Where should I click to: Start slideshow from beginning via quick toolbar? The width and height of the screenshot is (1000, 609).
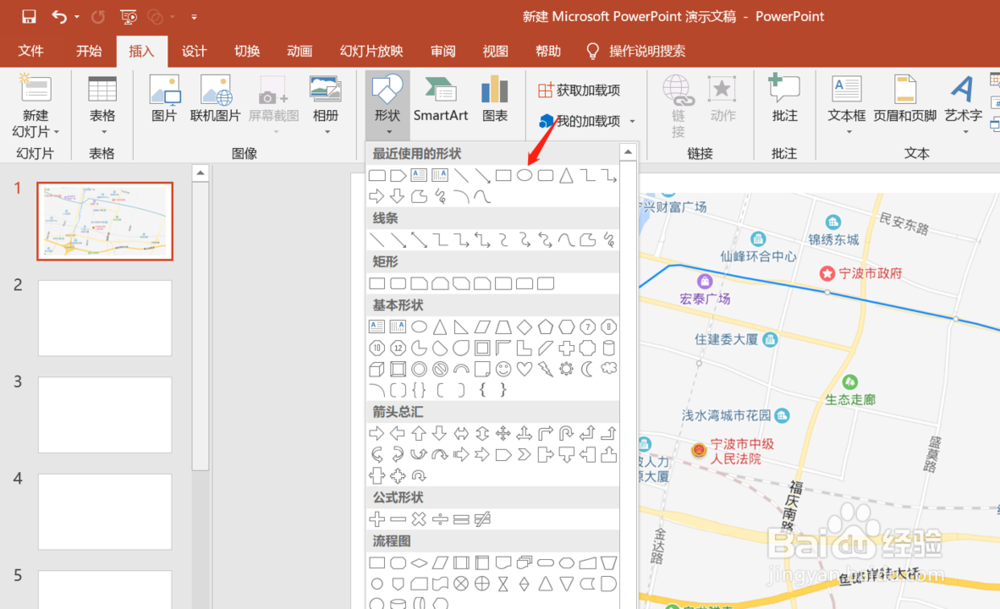tap(128, 17)
